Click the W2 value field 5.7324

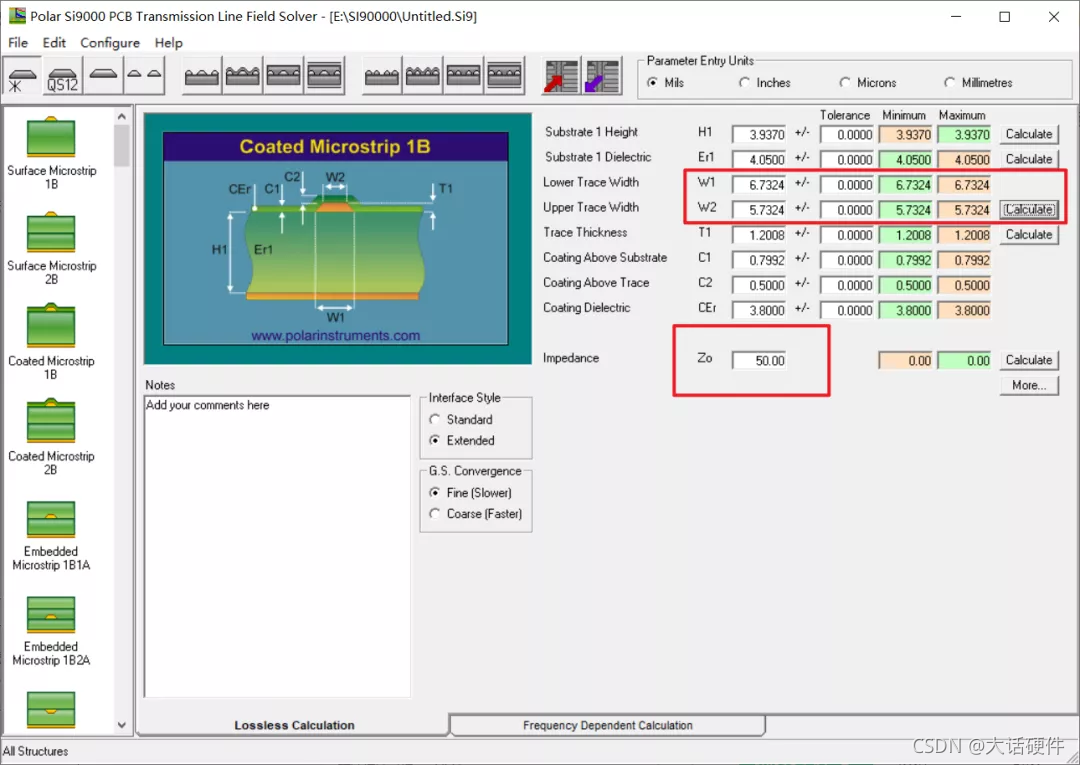[x=758, y=210]
